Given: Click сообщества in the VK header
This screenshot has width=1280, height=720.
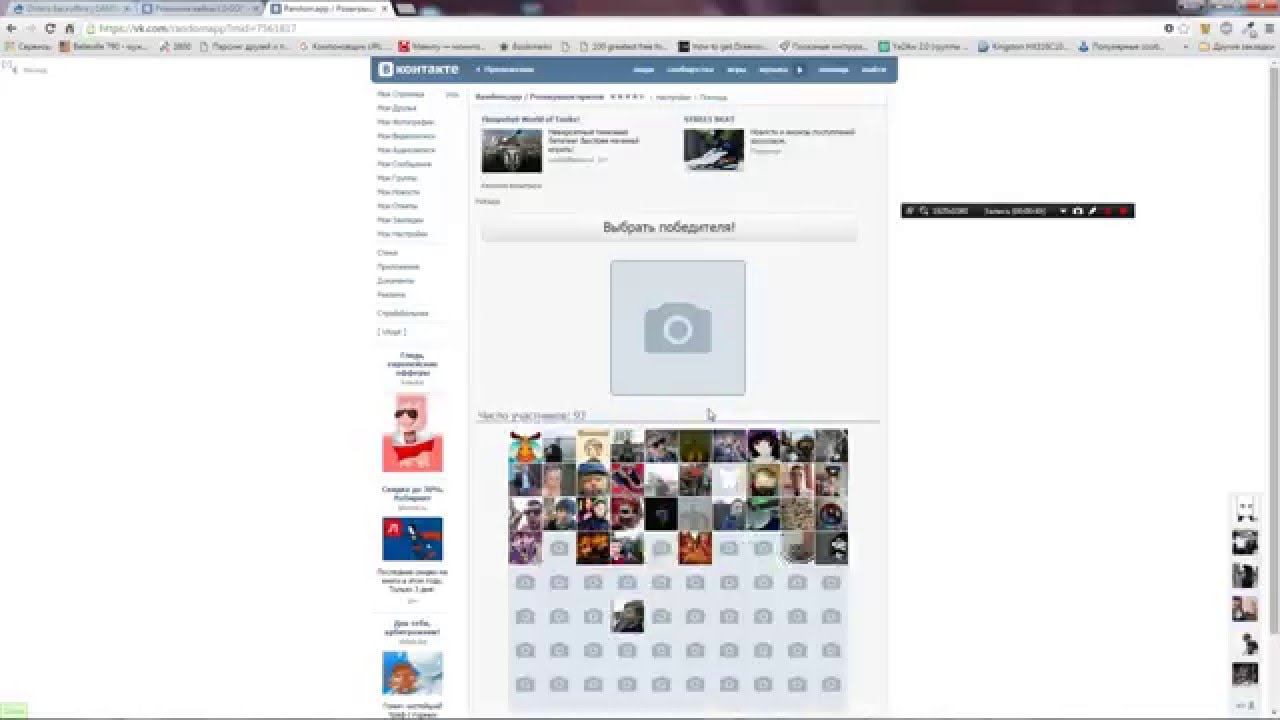Looking at the screenshot, I should tap(690, 70).
